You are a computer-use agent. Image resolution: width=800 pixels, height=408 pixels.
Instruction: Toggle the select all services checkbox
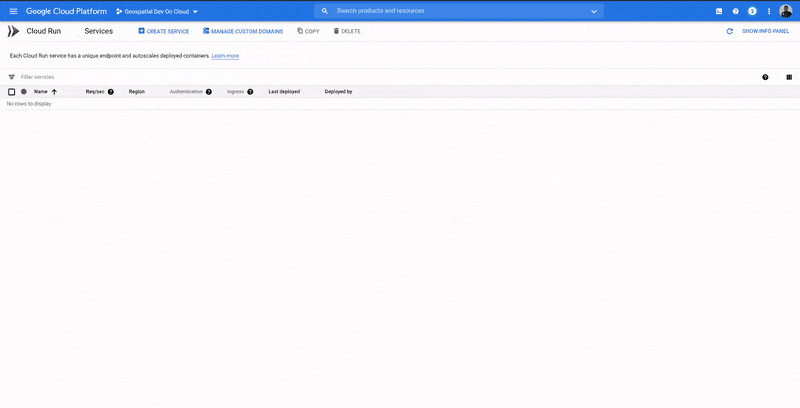(12, 92)
